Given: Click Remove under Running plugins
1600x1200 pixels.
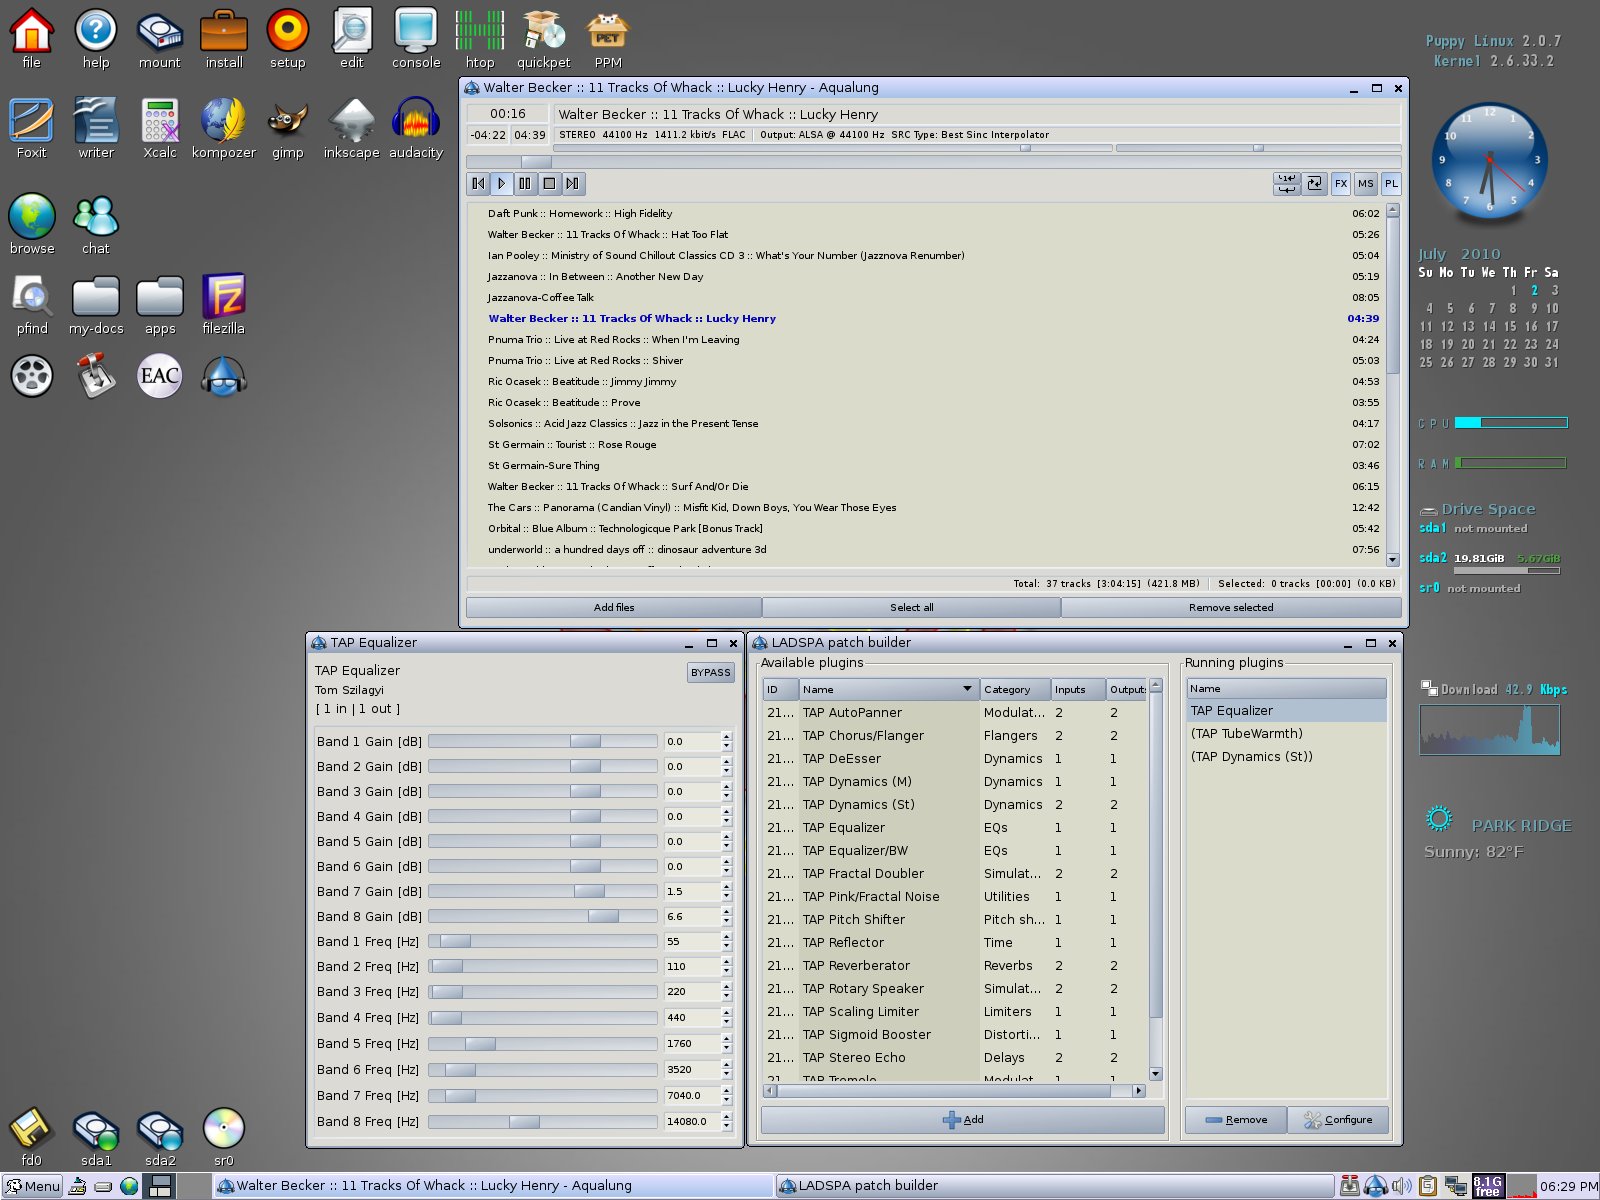Looking at the screenshot, I should [x=1236, y=1120].
